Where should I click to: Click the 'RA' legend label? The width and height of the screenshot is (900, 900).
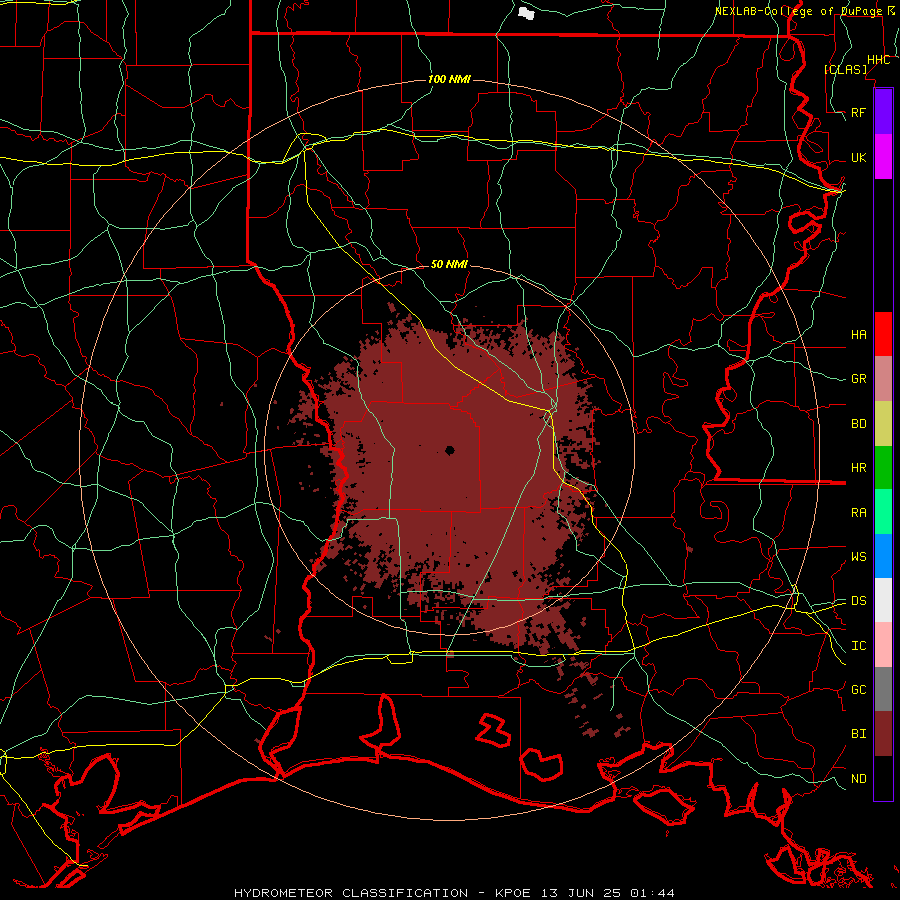(858, 513)
